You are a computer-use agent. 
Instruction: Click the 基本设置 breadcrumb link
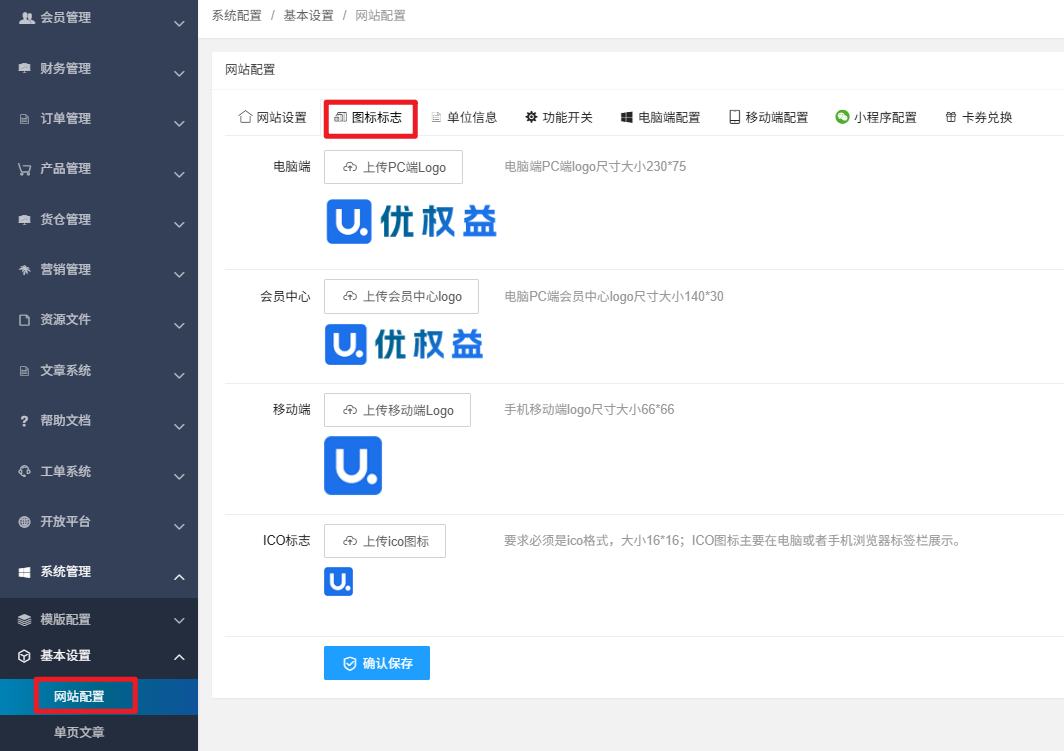(x=308, y=16)
